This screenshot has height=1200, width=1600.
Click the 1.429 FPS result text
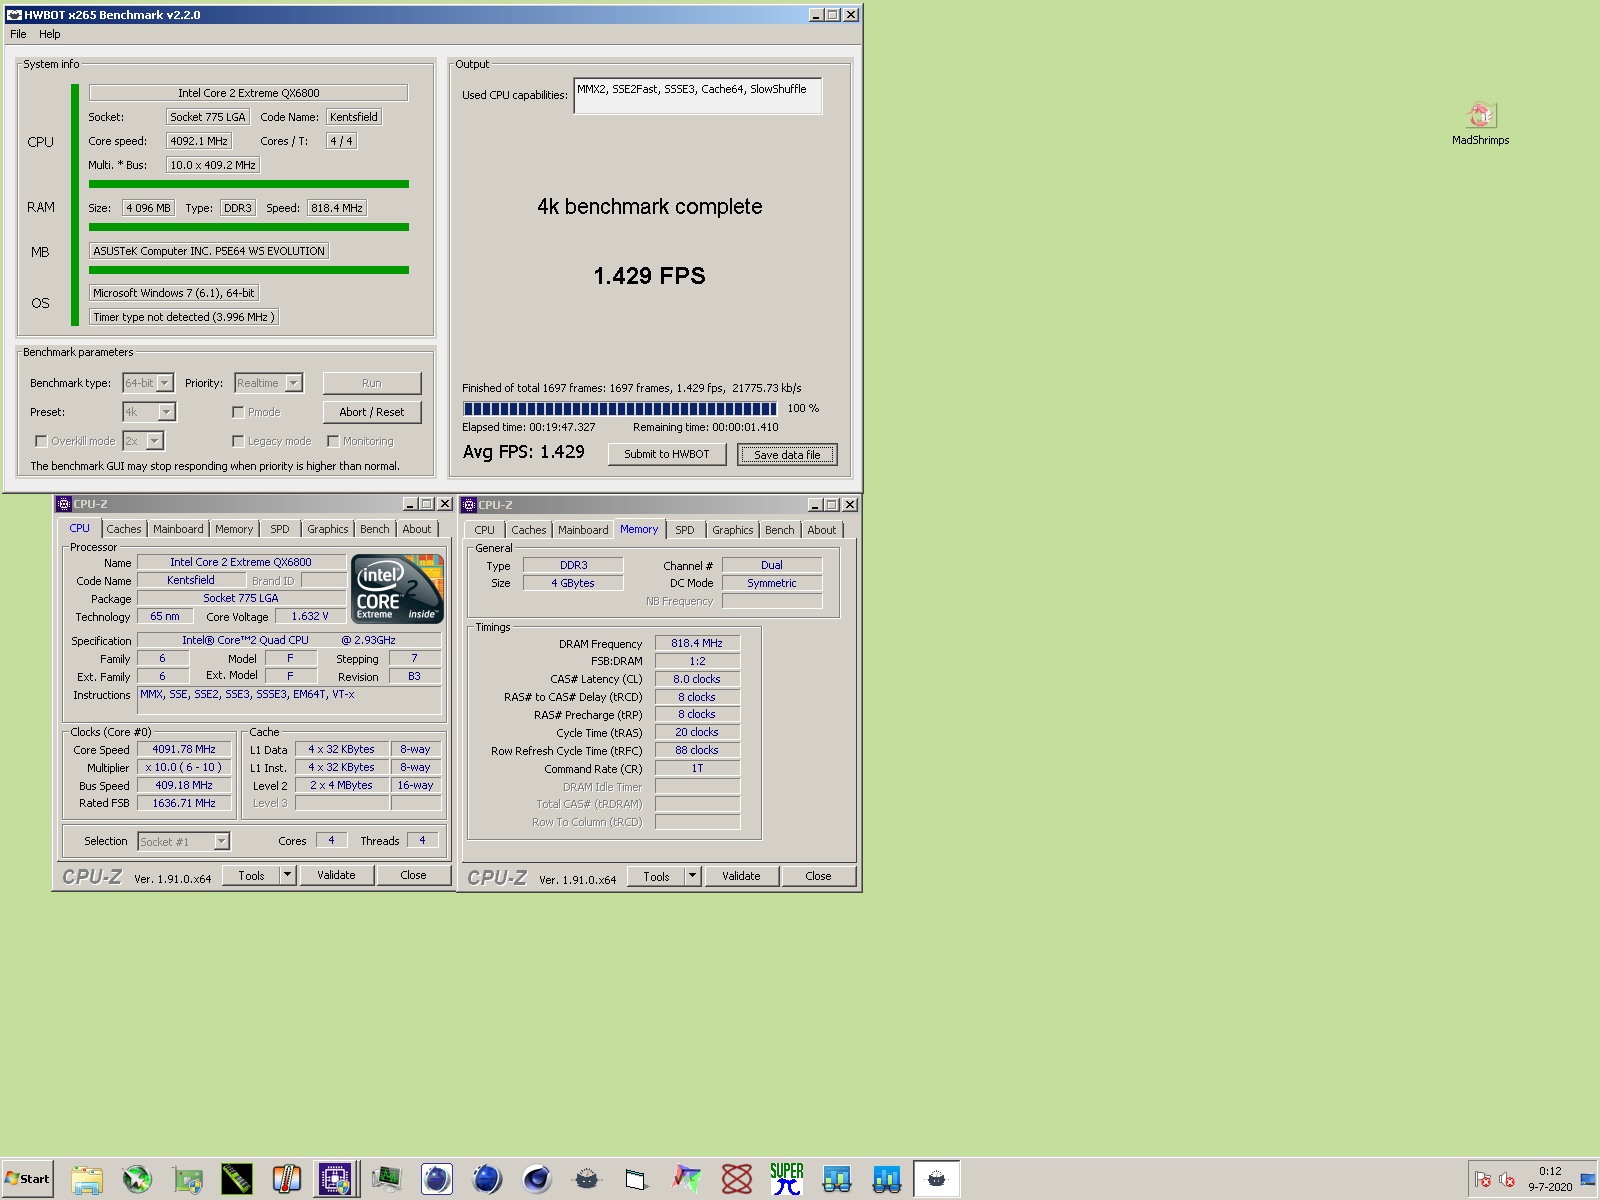[x=650, y=276]
